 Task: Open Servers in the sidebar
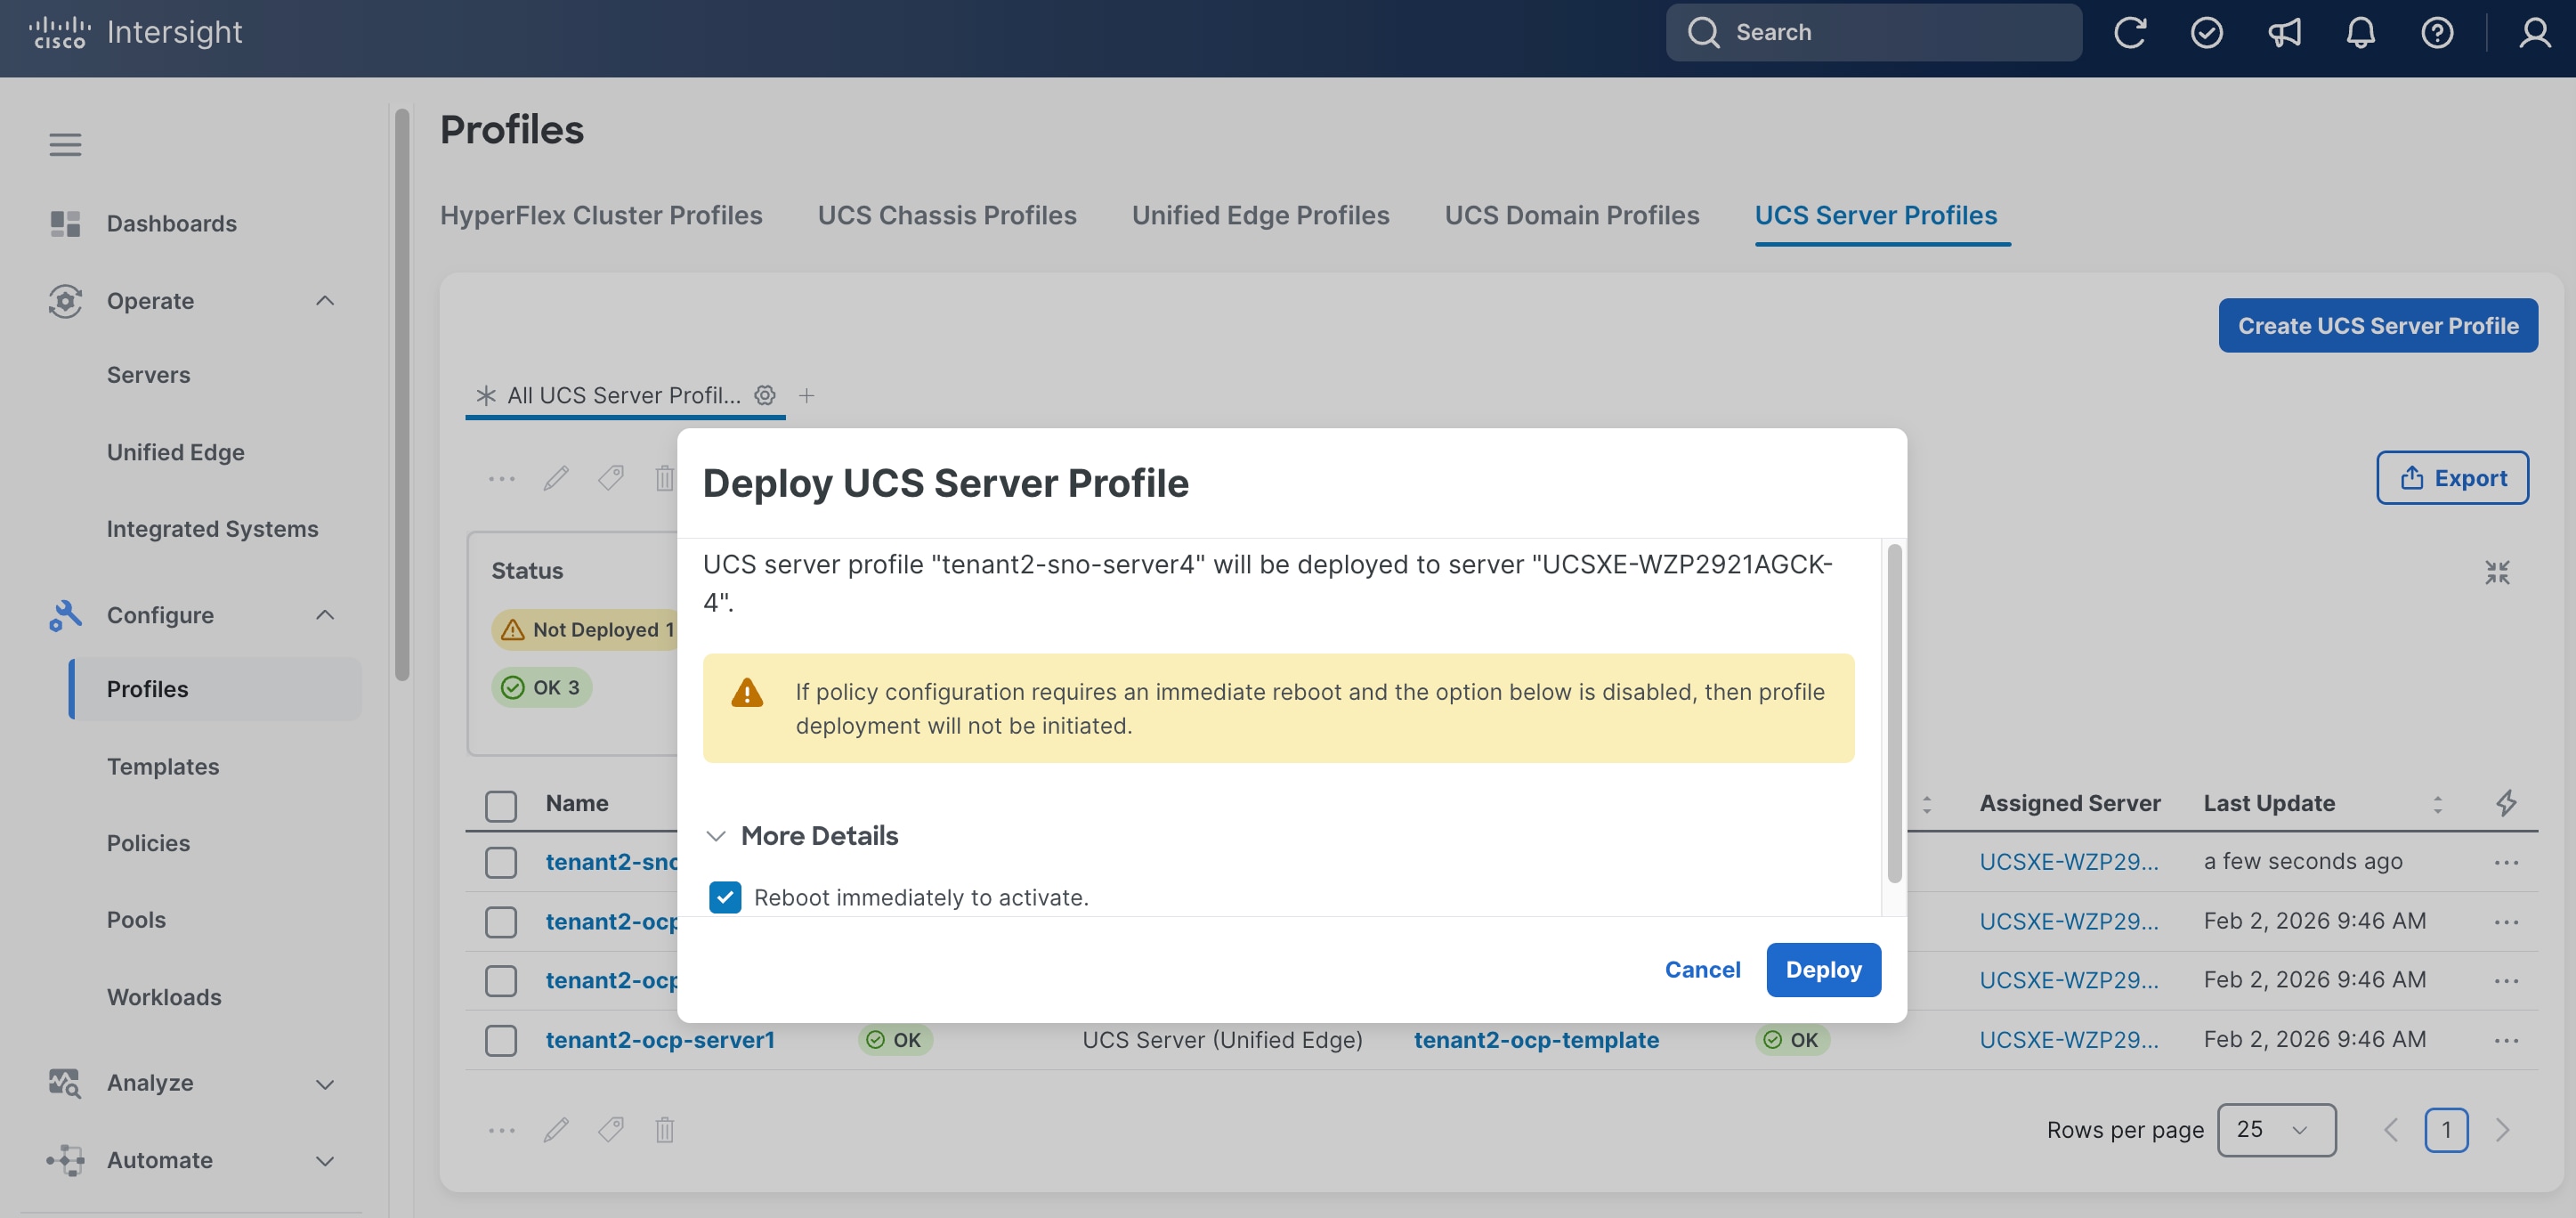point(148,375)
